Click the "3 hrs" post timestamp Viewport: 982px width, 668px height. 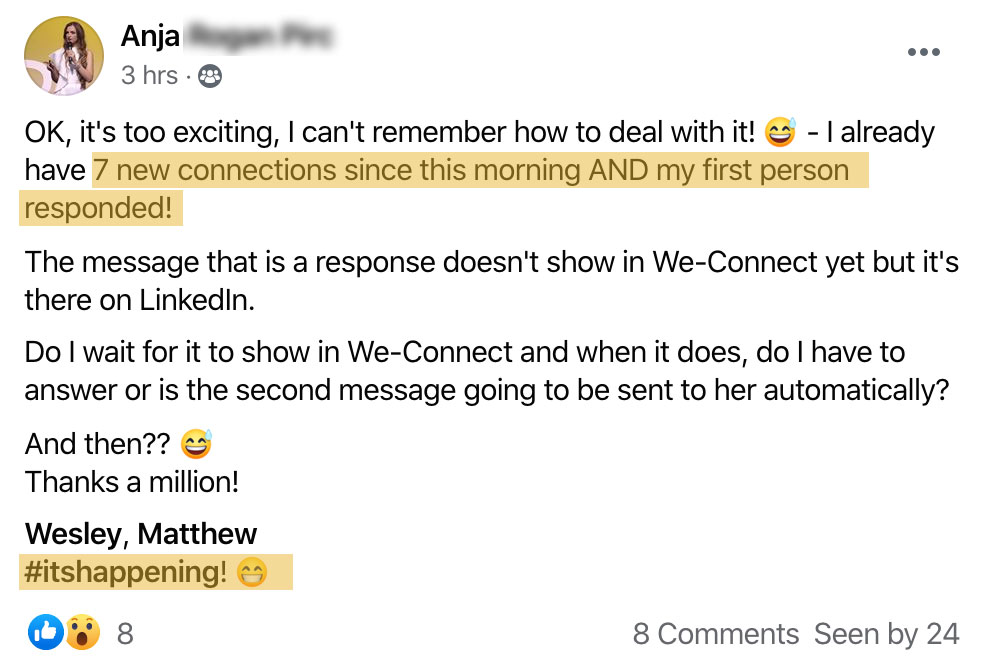click(x=149, y=75)
